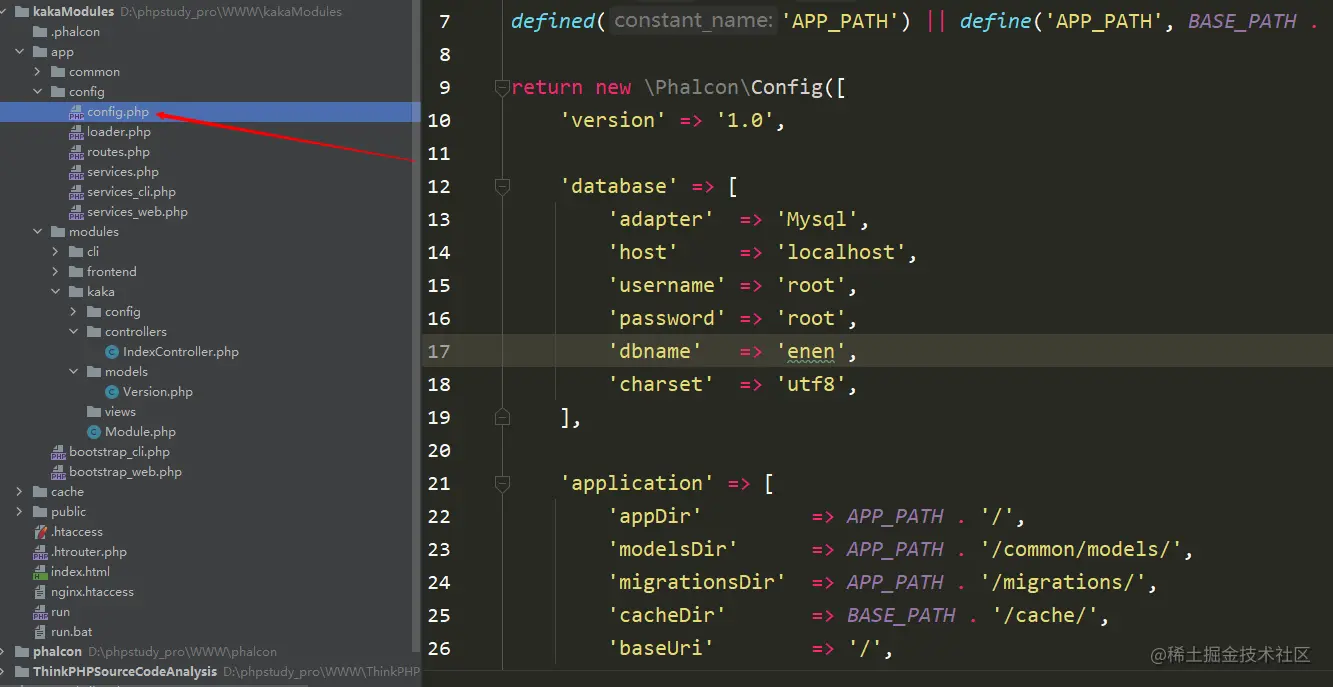Screen dimensions: 1333x687
Task: Click the nginx.htaccess file icon
Action: [x=40, y=592]
